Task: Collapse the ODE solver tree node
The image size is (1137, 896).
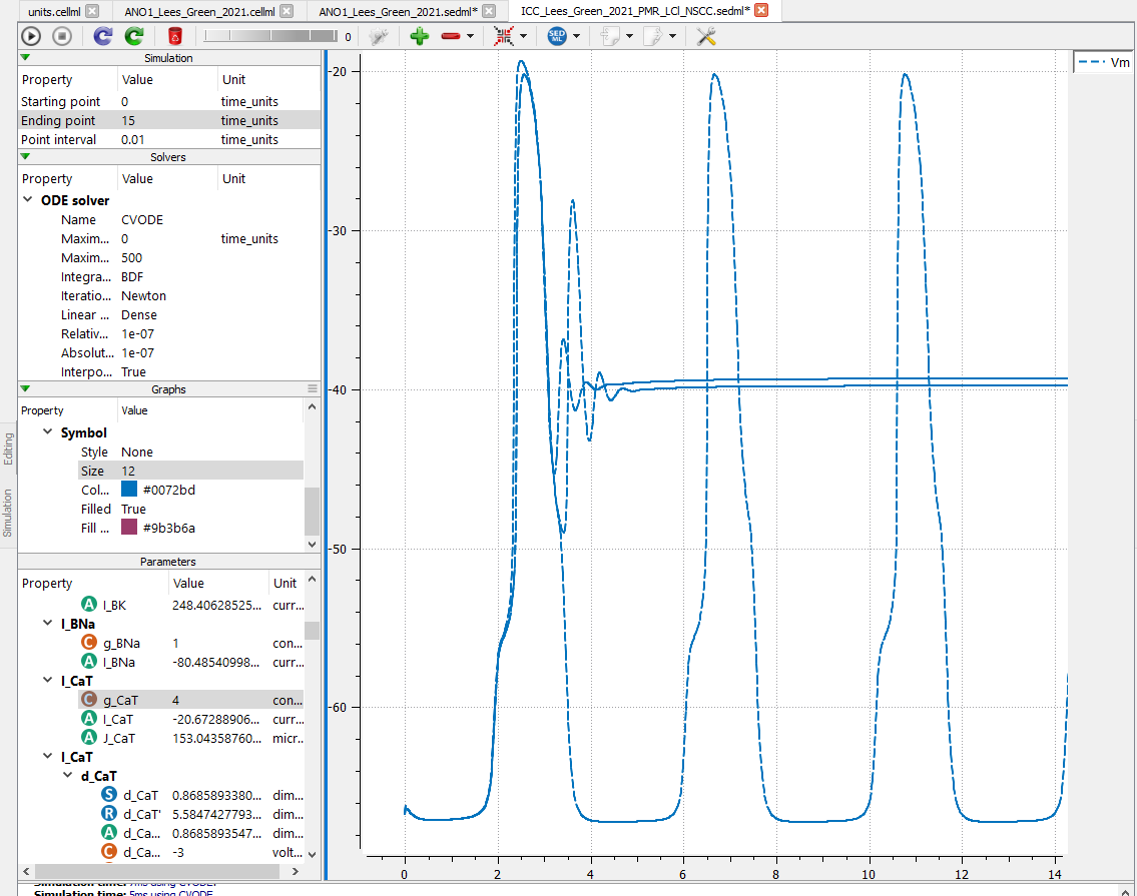Action: tap(29, 200)
